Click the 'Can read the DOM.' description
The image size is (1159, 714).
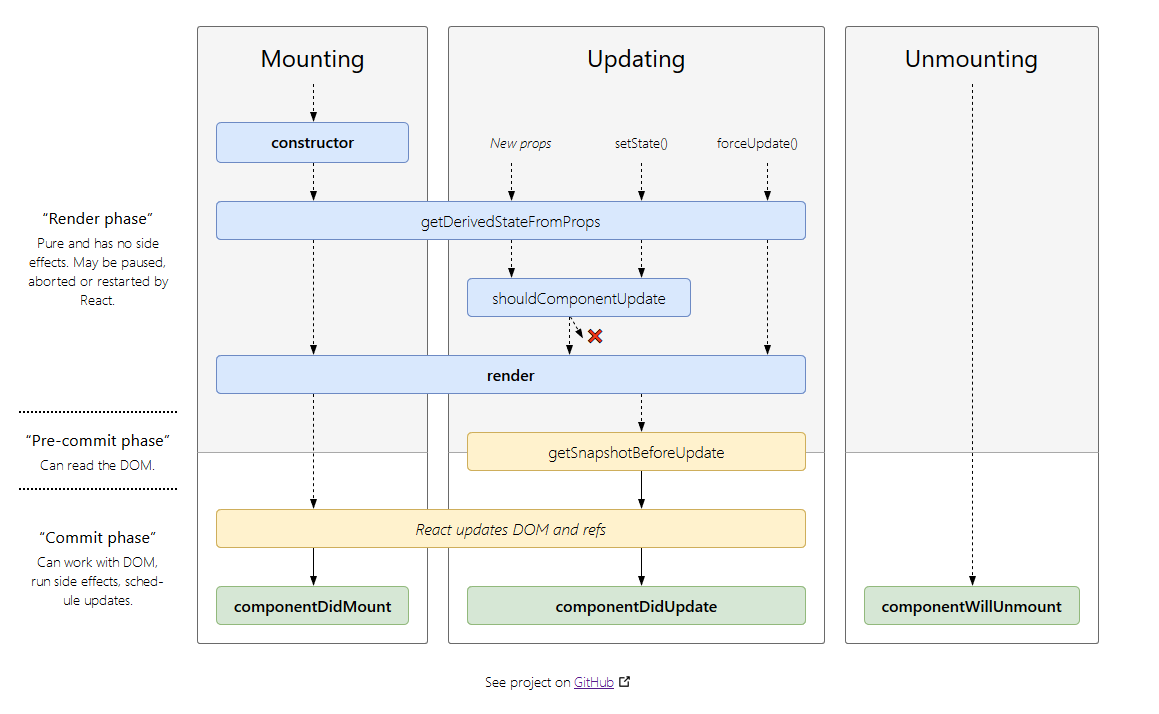pyautogui.click(x=98, y=465)
